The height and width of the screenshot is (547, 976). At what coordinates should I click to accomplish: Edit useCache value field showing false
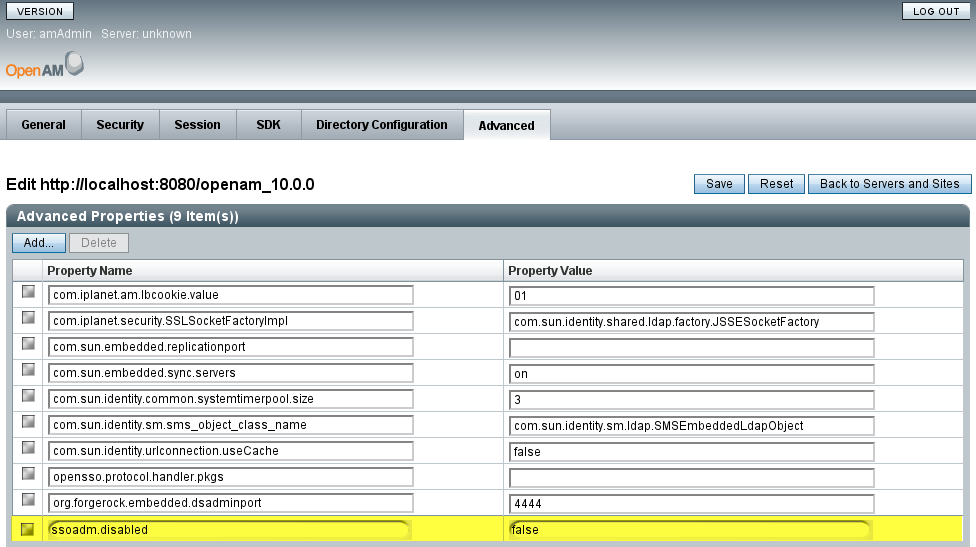click(x=692, y=452)
